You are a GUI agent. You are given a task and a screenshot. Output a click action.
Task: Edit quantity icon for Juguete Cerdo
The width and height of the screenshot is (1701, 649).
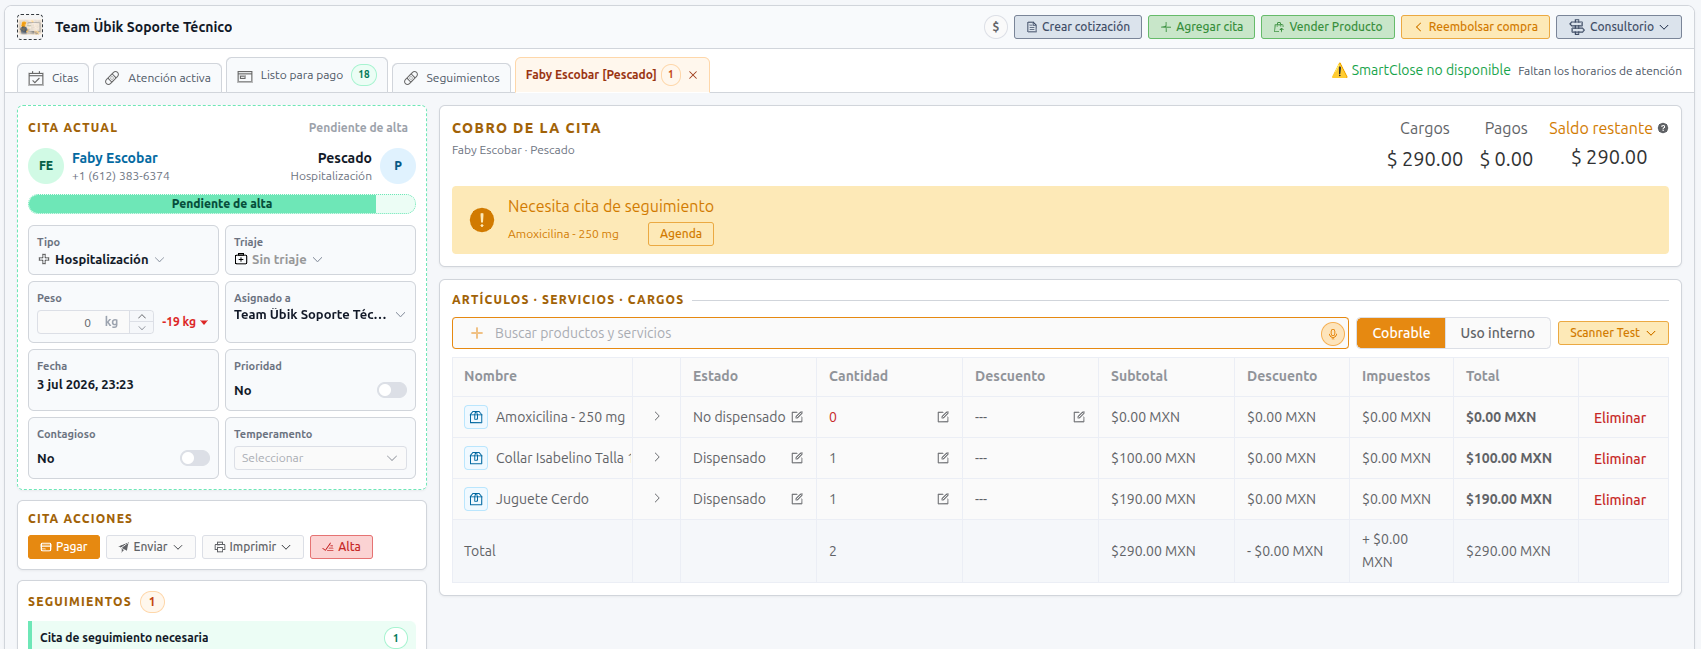(x=943, y=499)
